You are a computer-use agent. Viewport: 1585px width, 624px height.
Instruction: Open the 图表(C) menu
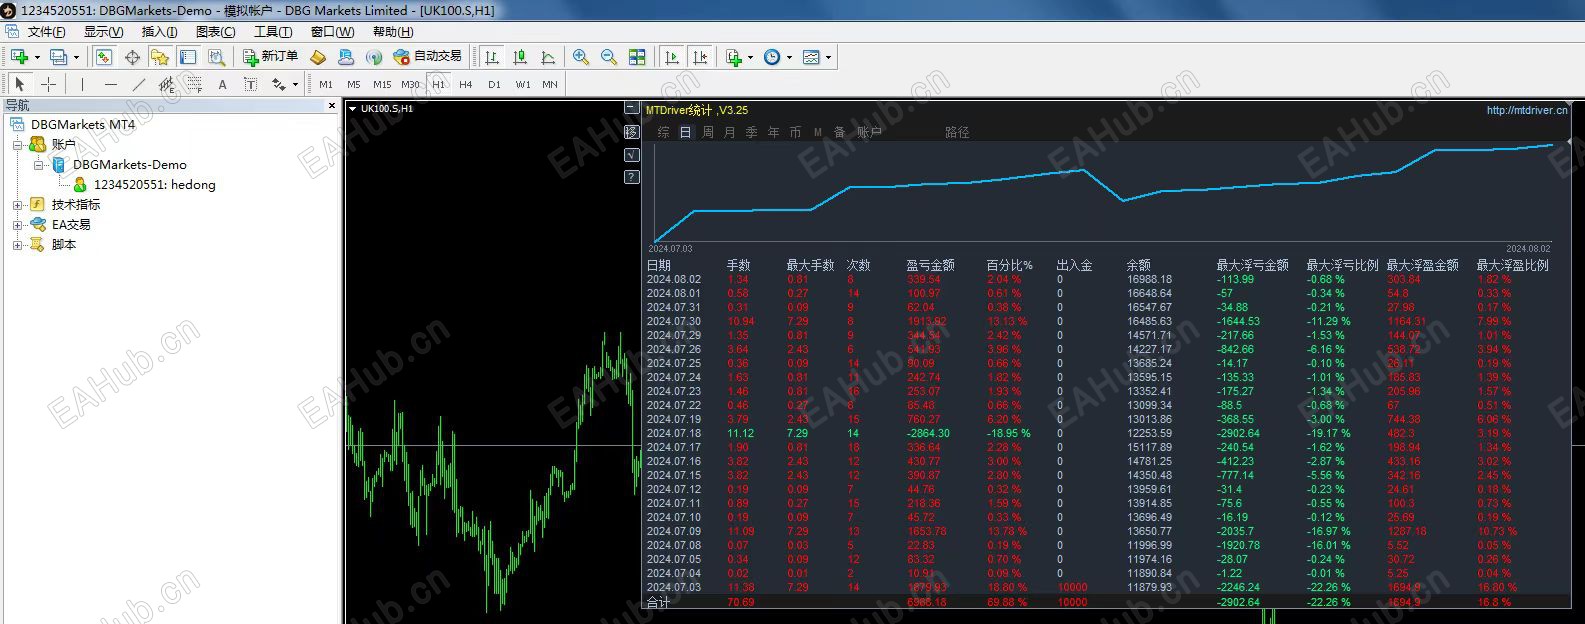pyautogui.click(x=215, y=32)
